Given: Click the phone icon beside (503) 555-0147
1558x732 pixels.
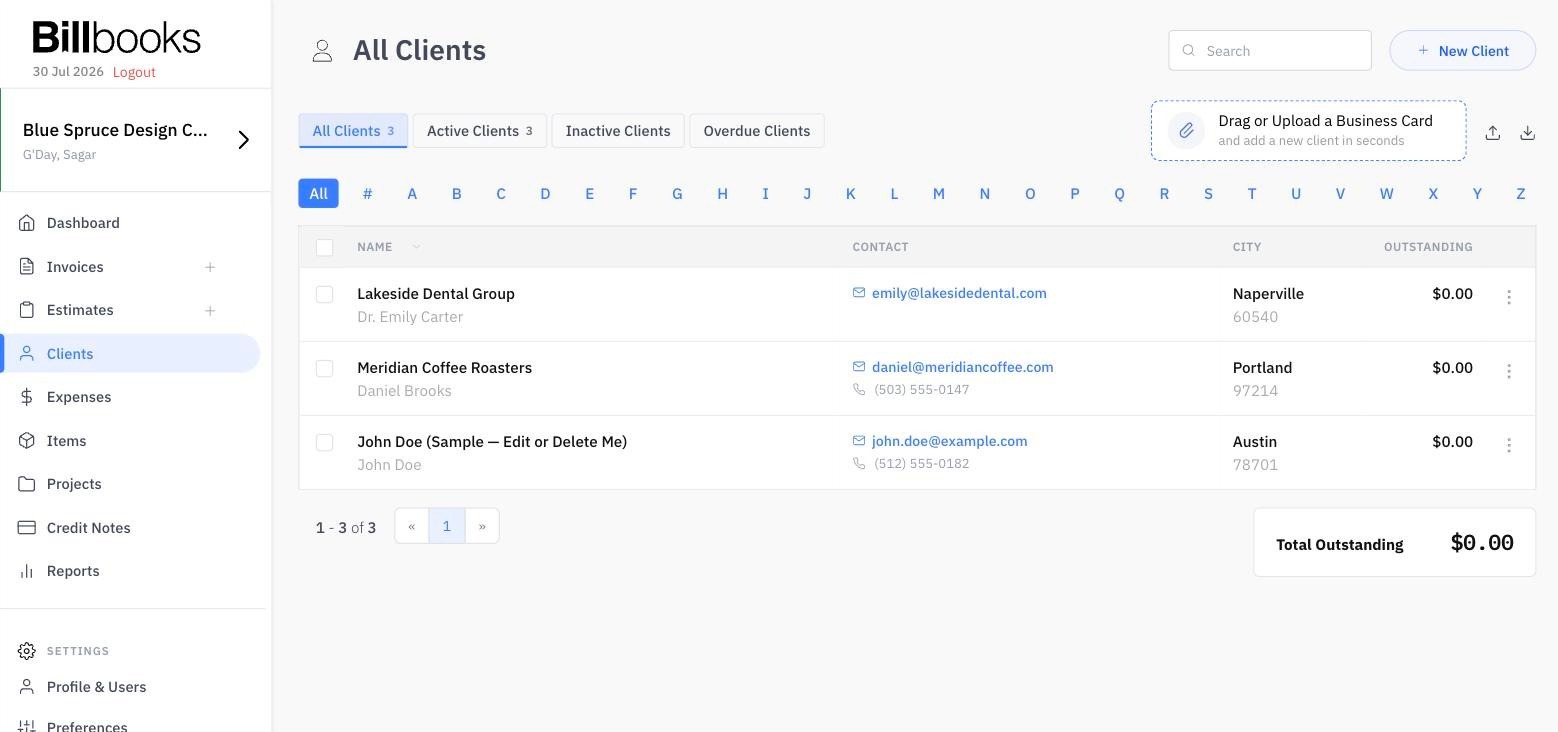Looking at the screenshot, I should 859,390.
